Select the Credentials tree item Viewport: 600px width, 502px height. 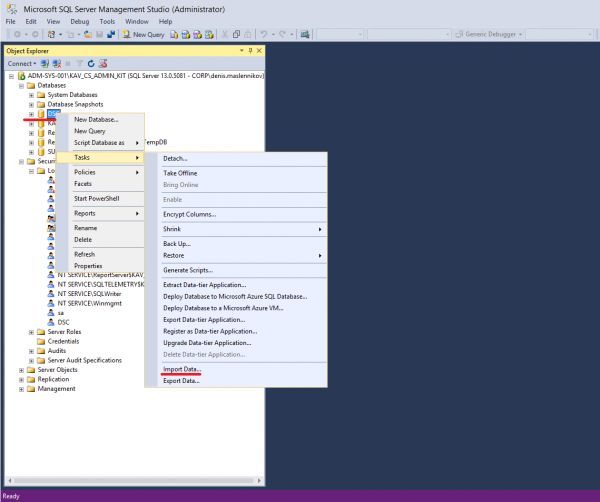pyautogui.click(x=63, y=341)
